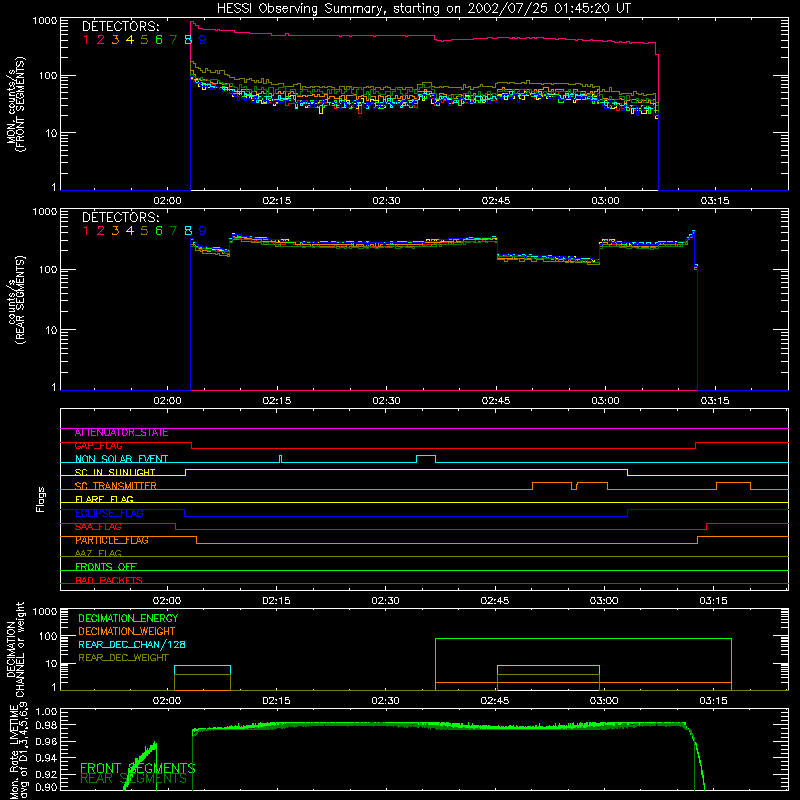Click the MON. counts/s (FRONT SEGMENTS) axis title
800x800 pixels.
tap(16, 104)
